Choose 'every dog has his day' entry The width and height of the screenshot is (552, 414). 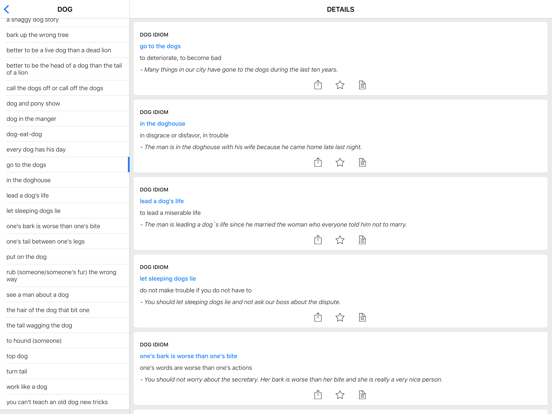pos(64,149)
